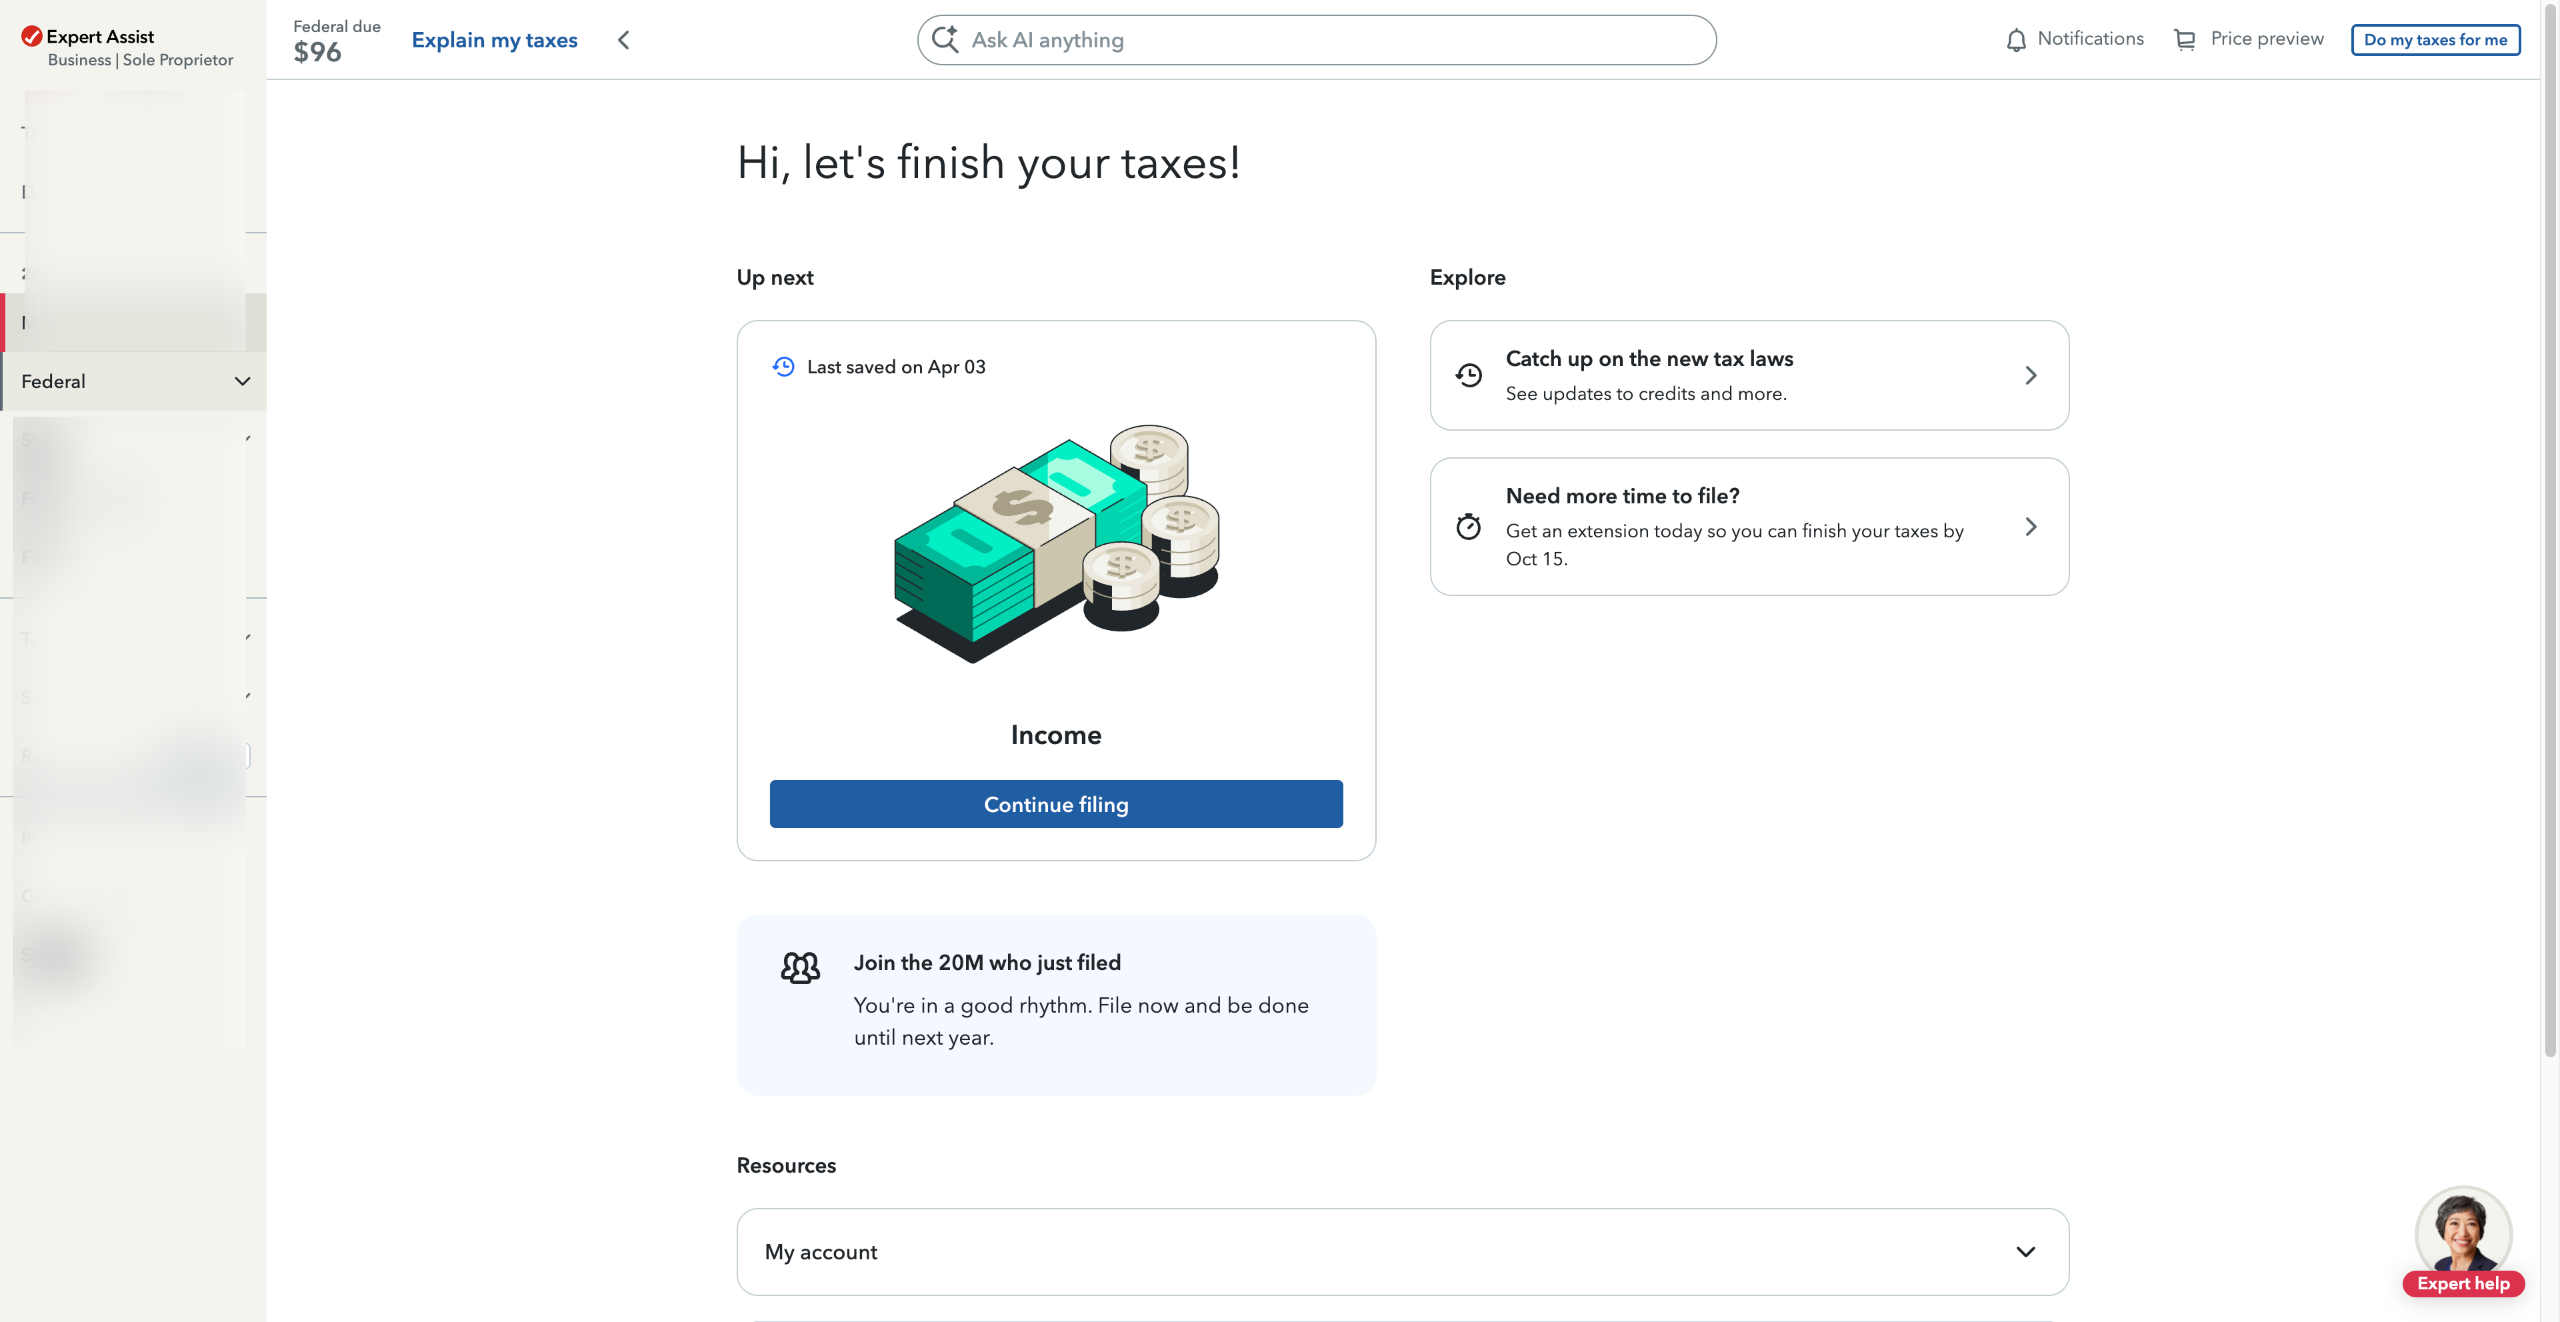Open Catch up on new tax laws
This screenshot has height=1322, width=2560.
coord(1749,375)
